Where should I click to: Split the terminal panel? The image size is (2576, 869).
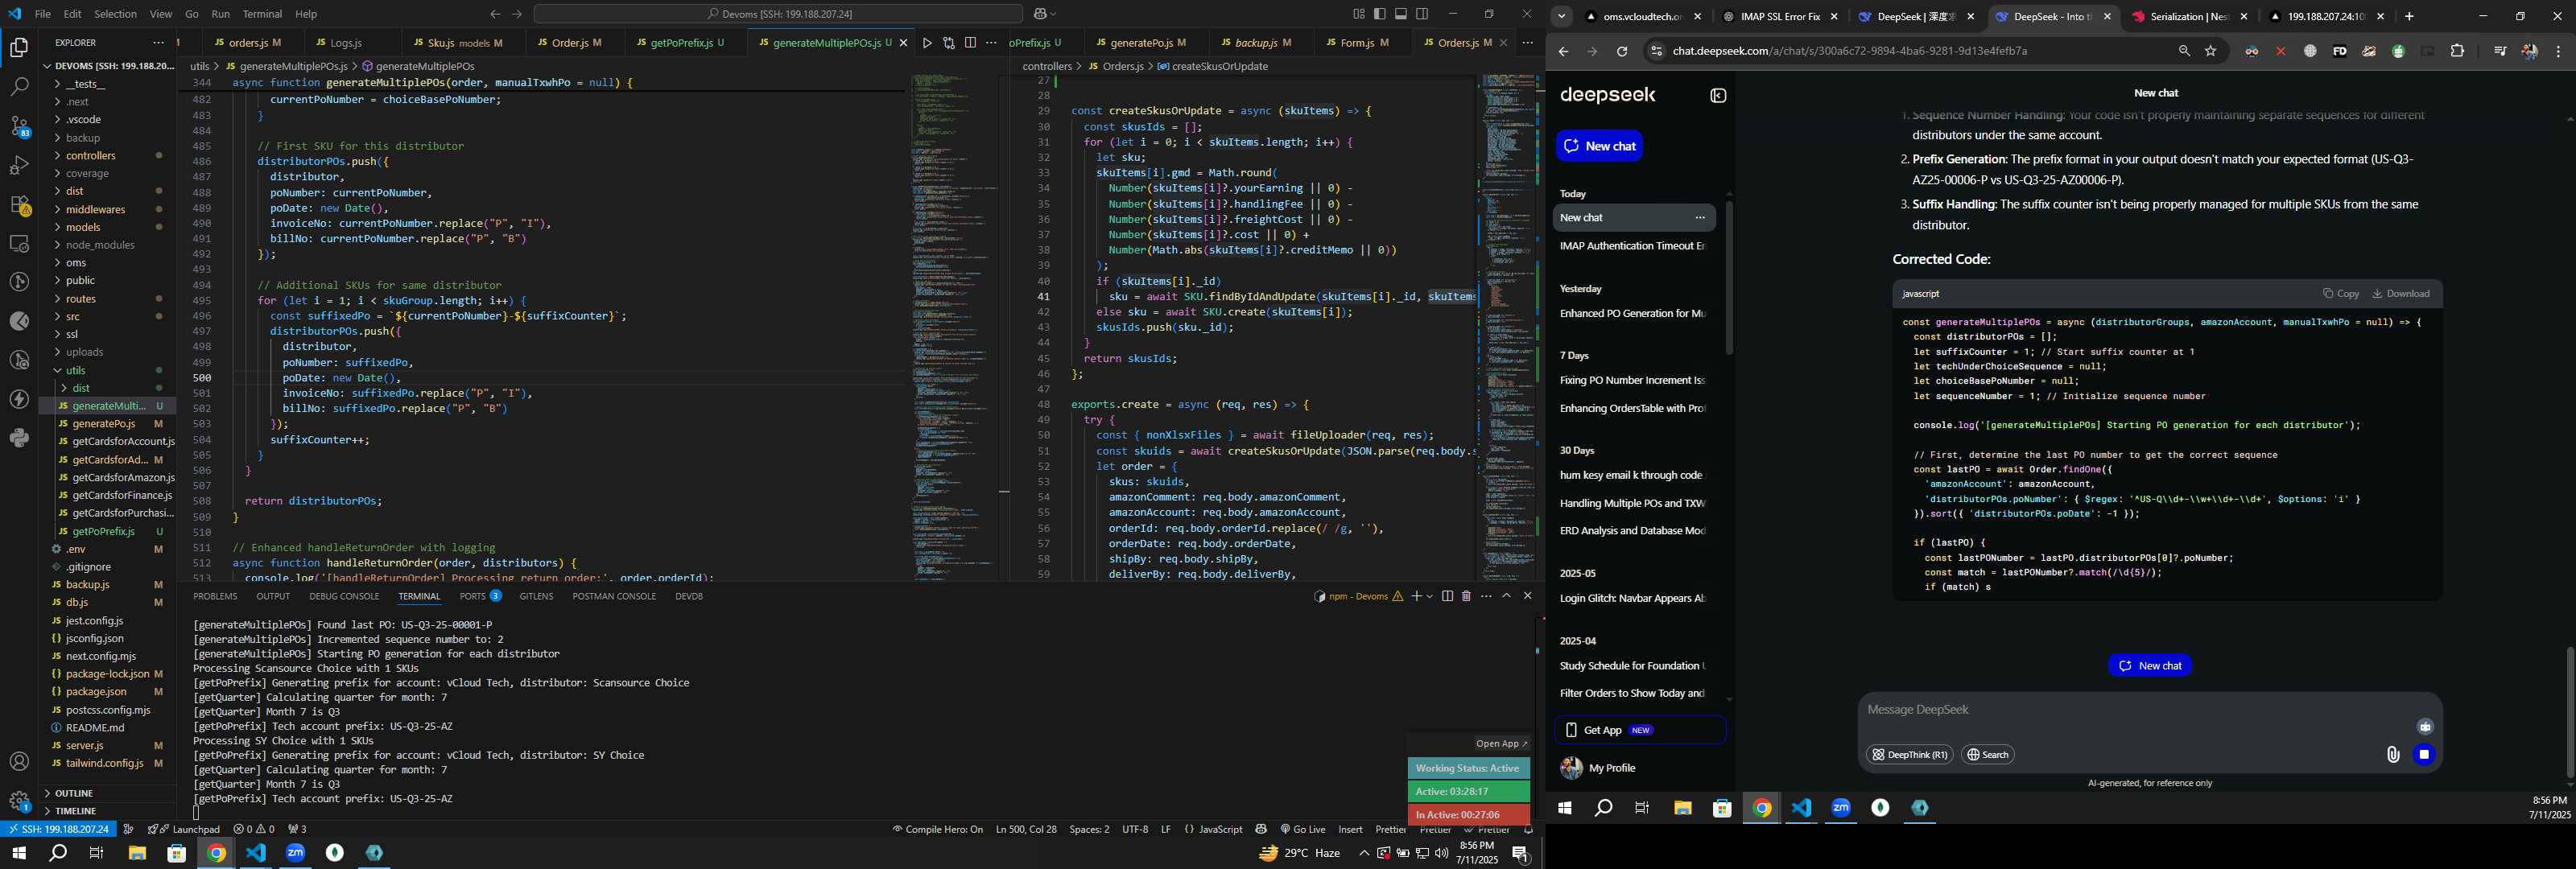coord(1447,596)
